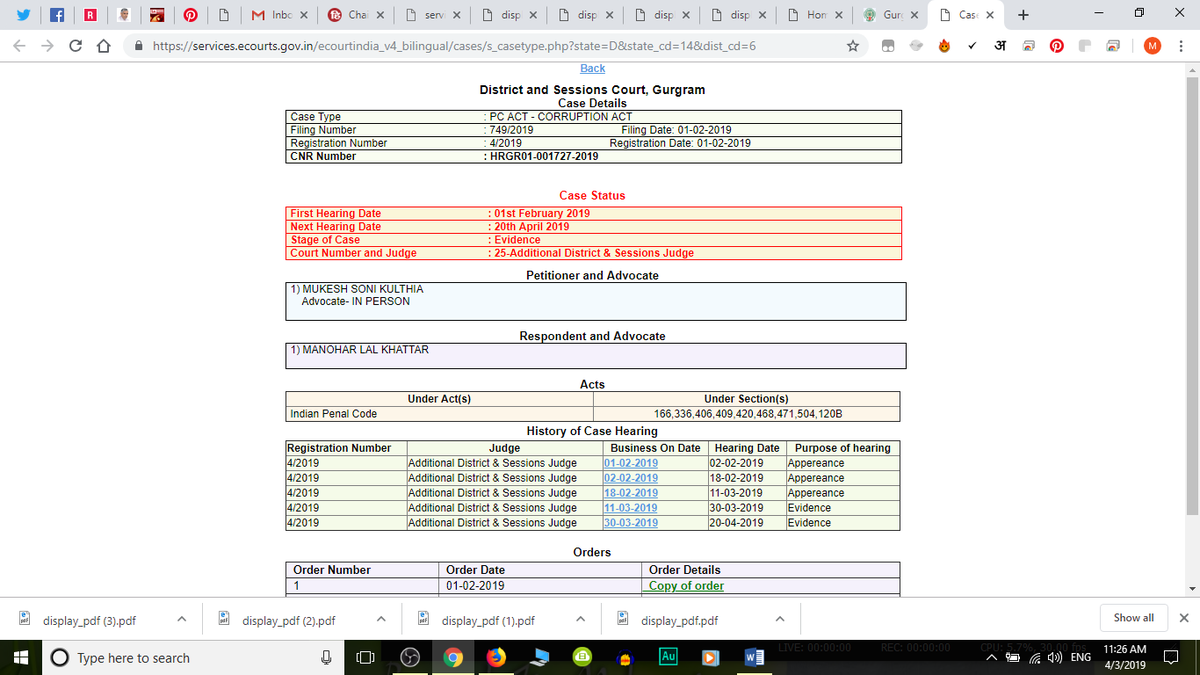Open Task View from taskbar
Image resolution: width=1200 pixels, height=675 pixels.
pos(366,658)
